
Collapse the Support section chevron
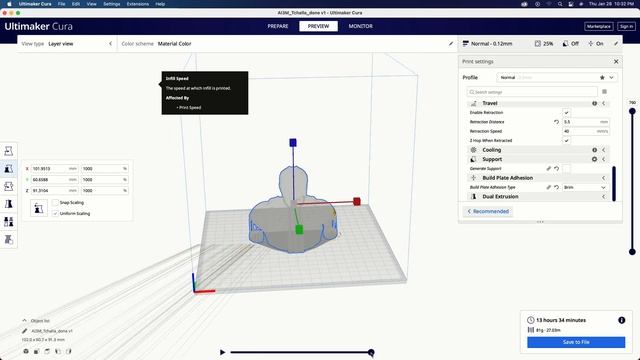603,159
